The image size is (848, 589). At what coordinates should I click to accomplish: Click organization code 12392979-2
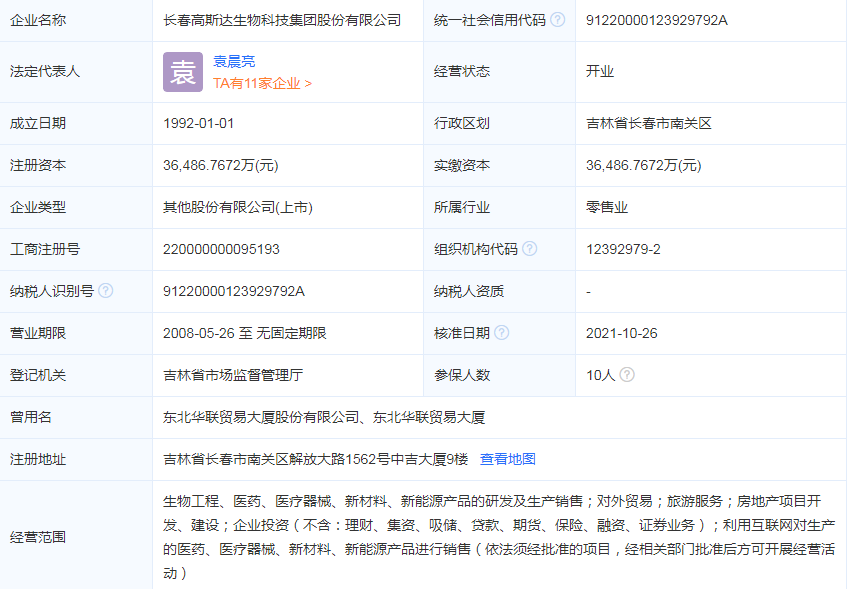[623, 249]
